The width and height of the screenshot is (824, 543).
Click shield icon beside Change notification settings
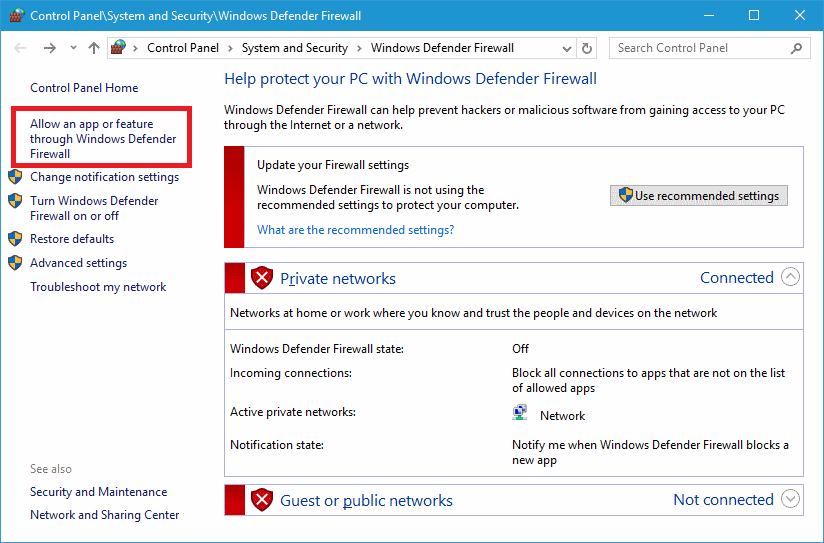pos(15,177)
